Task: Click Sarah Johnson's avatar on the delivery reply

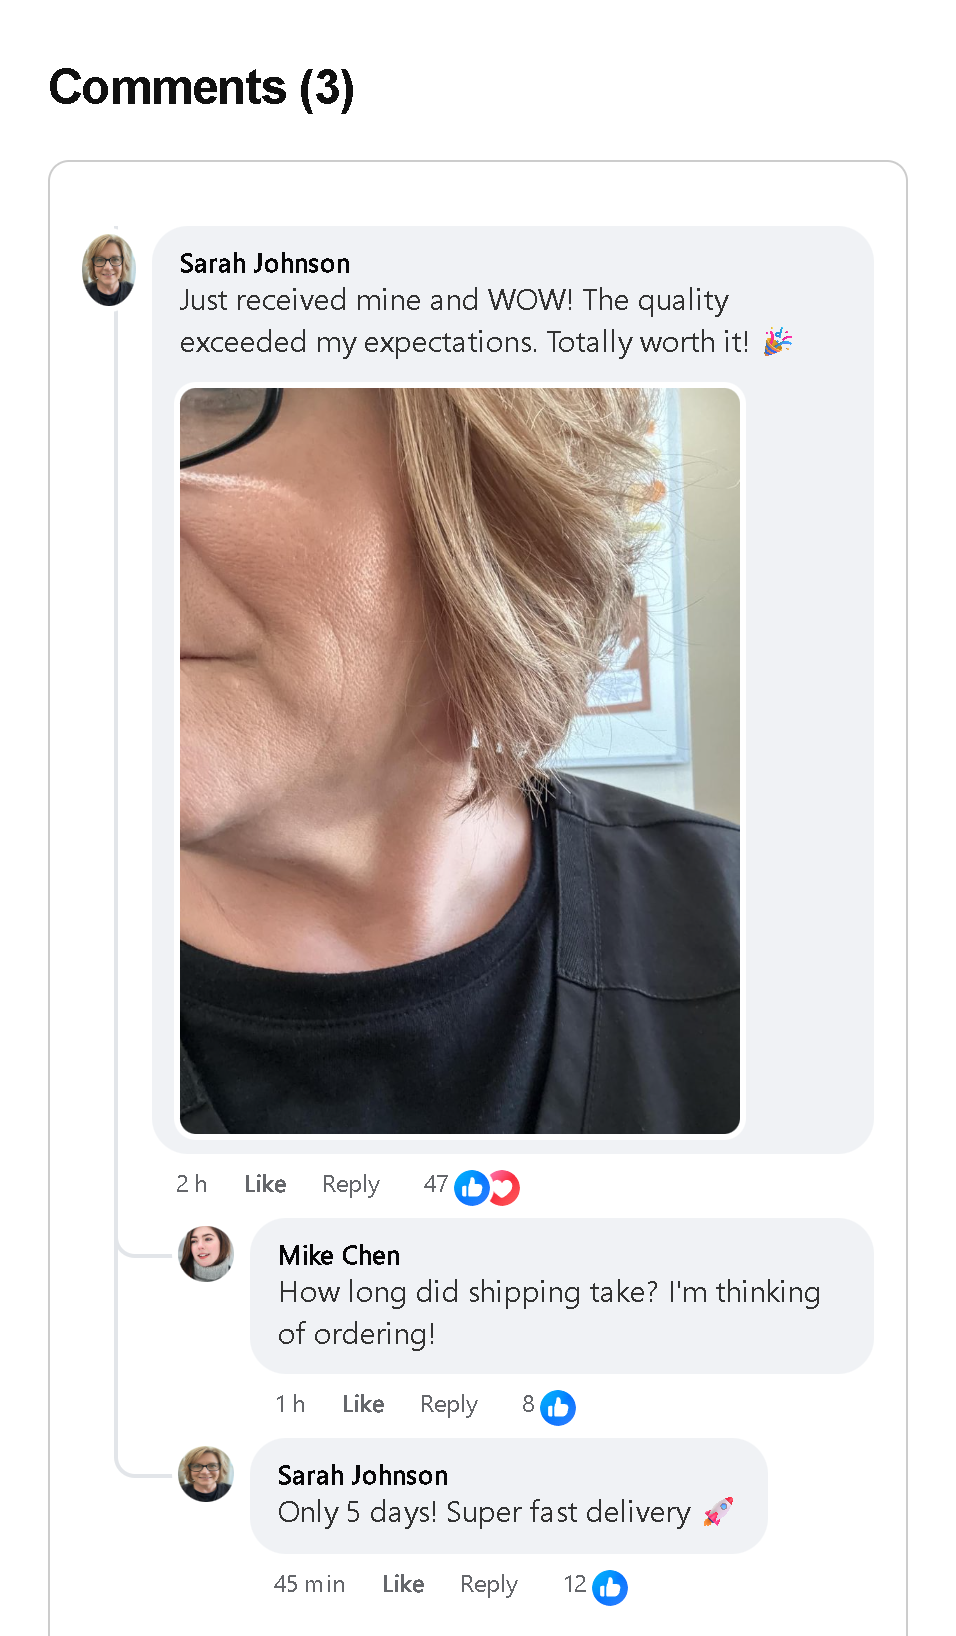Action: coord(206,1474)
